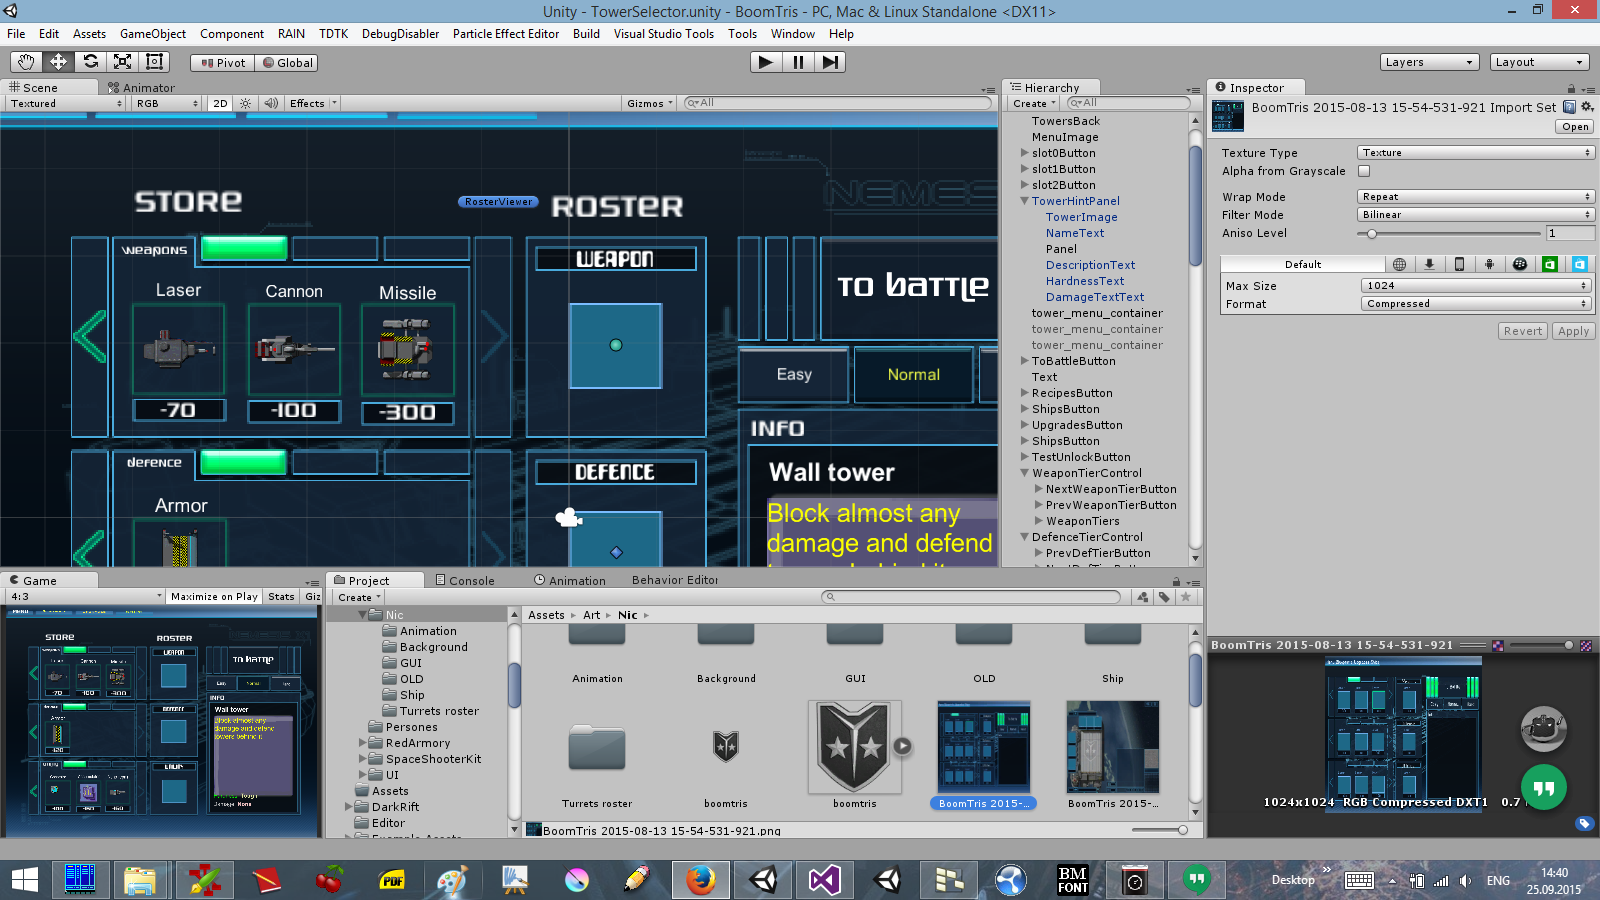
Task: Click the Step frame button
Action: click(x=830, y=62)
